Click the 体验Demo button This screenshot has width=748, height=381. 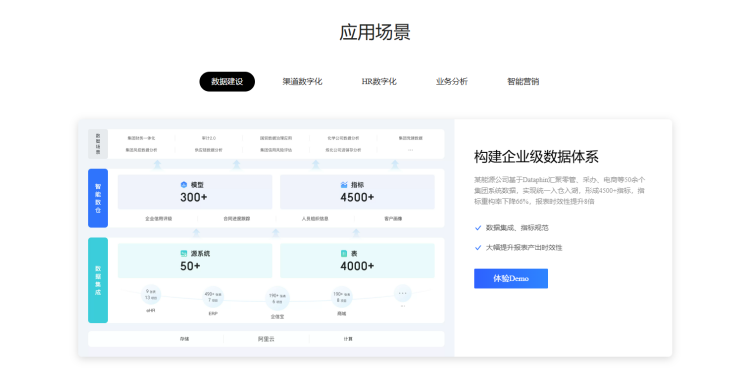click(511, 278)
